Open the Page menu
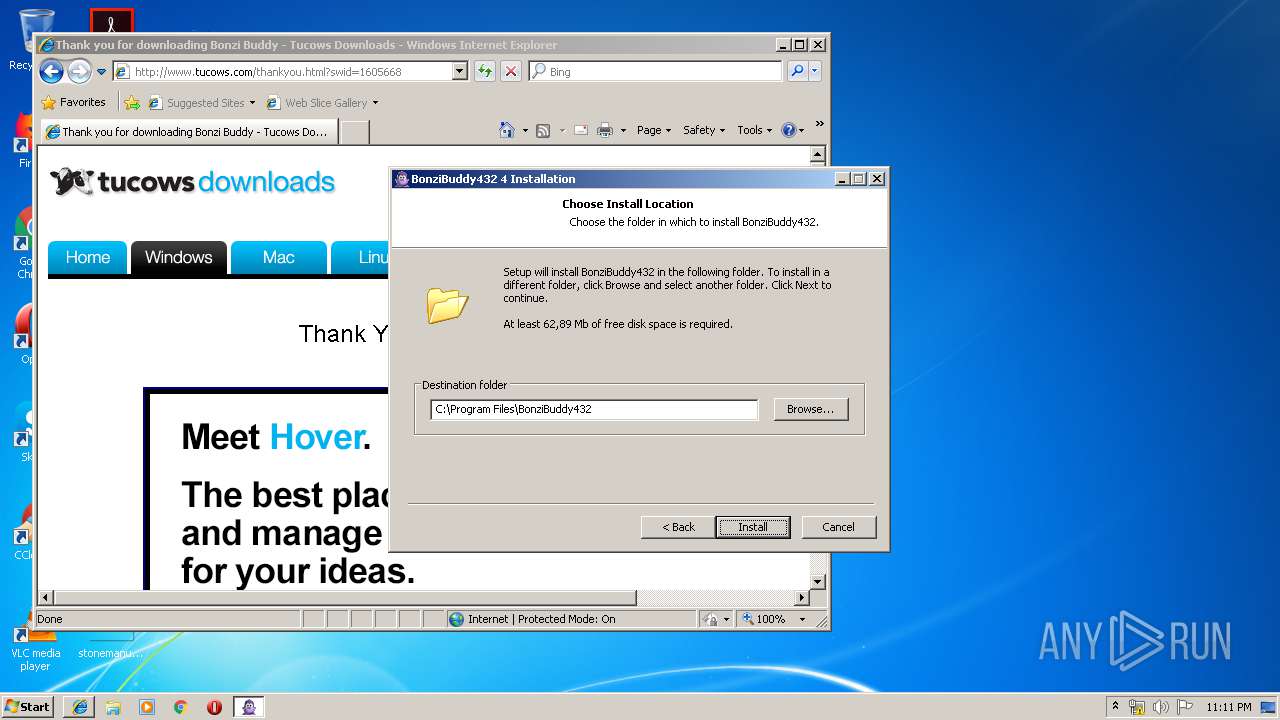 tap(654, 130)
